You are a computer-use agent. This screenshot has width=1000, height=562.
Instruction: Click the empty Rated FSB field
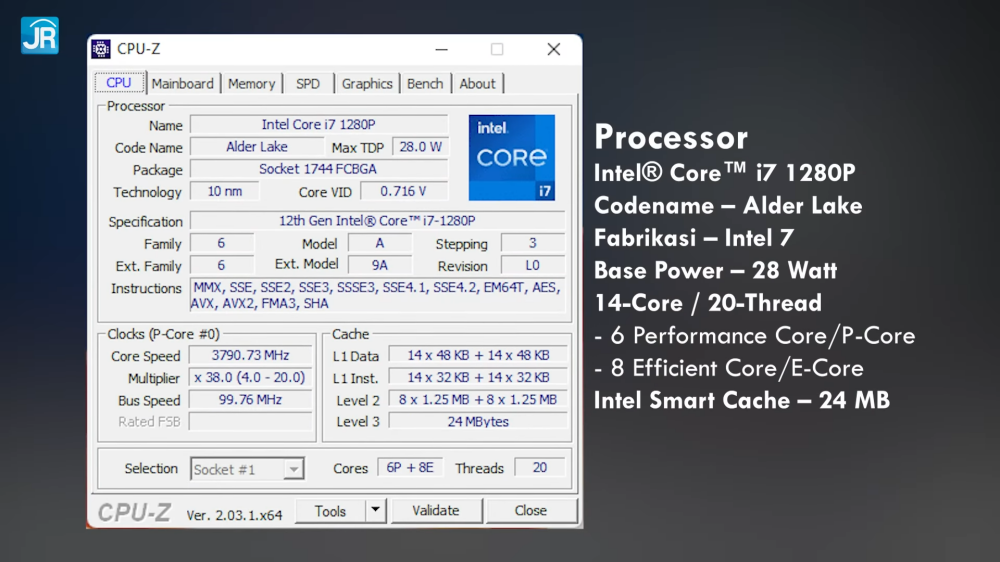click(251, 422)
